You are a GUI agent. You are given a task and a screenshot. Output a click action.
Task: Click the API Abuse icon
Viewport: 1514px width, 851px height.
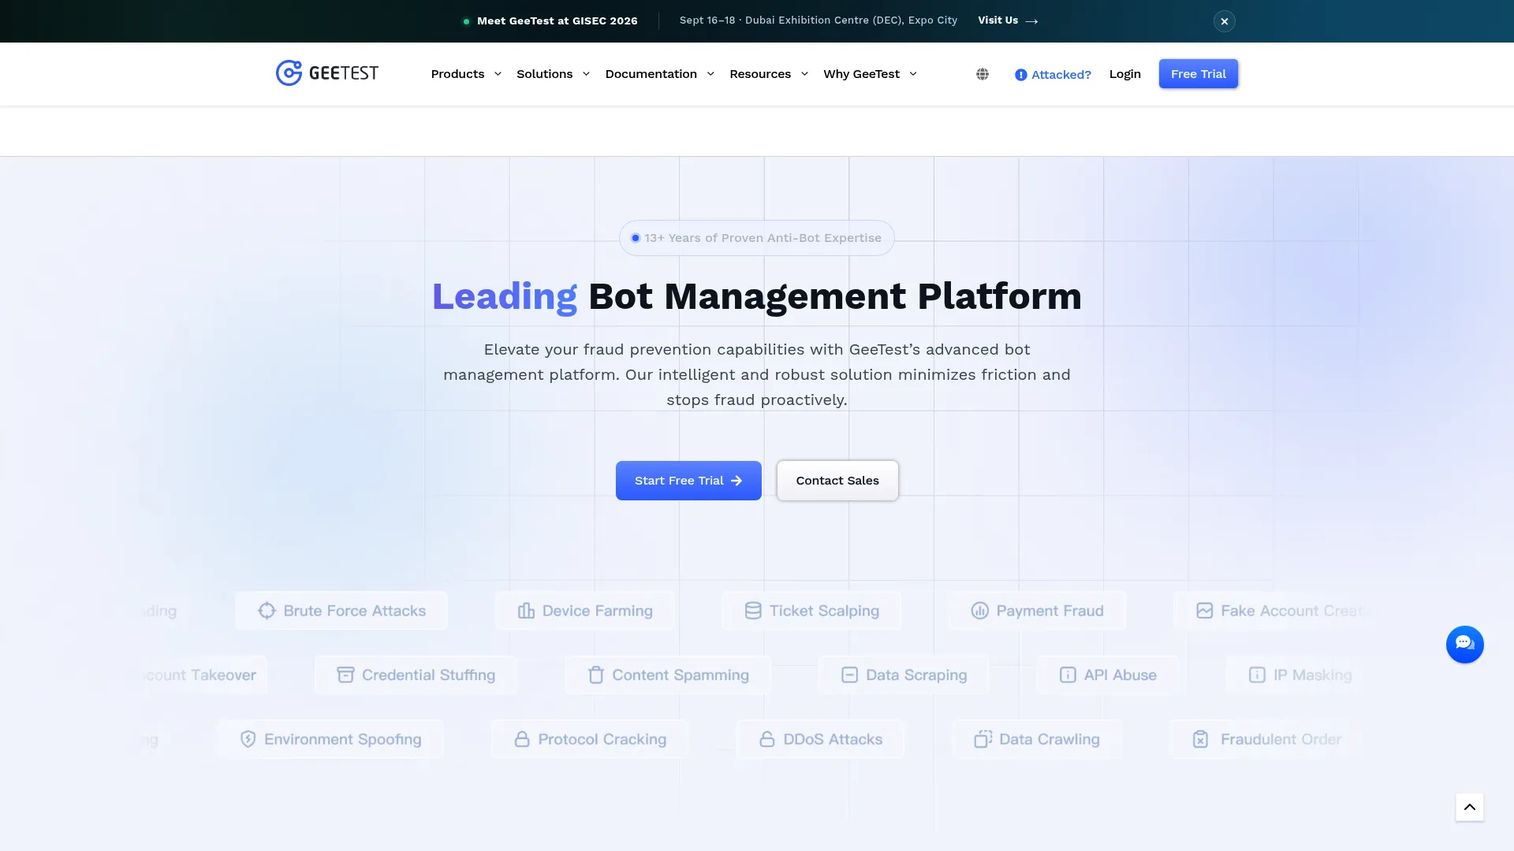pyautogui.click(x=1068, y=675)
